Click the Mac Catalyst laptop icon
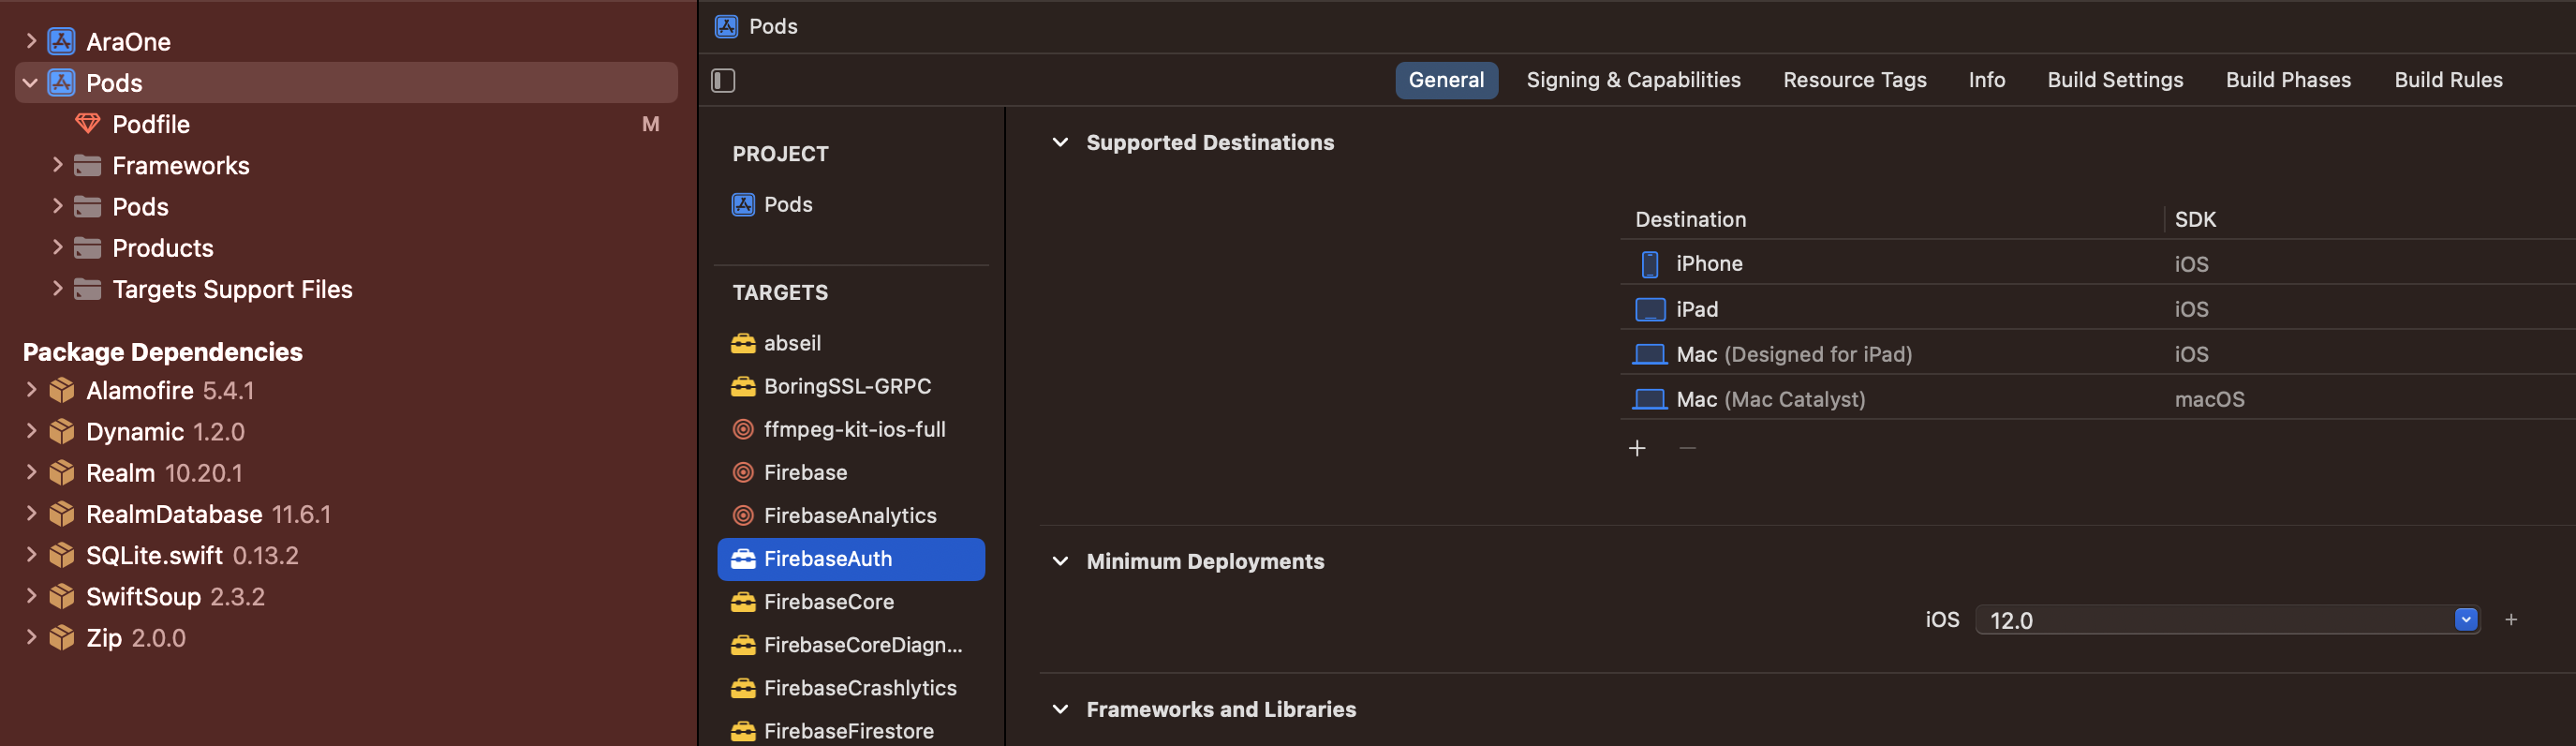2576x746 pixels. [1650, 399]
